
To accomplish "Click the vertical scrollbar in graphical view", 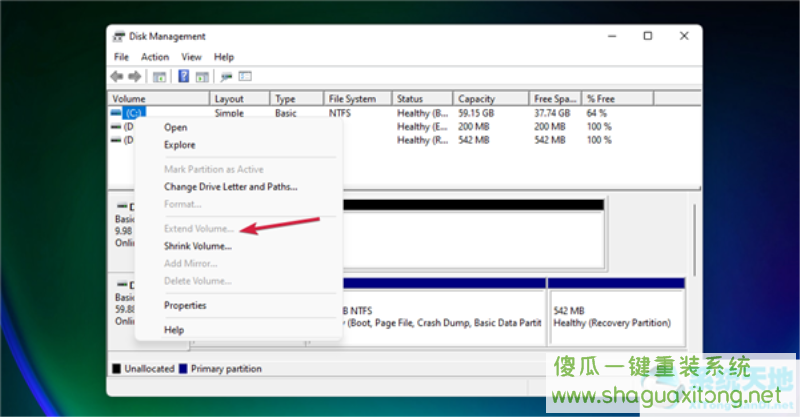I will coord(694,240).
